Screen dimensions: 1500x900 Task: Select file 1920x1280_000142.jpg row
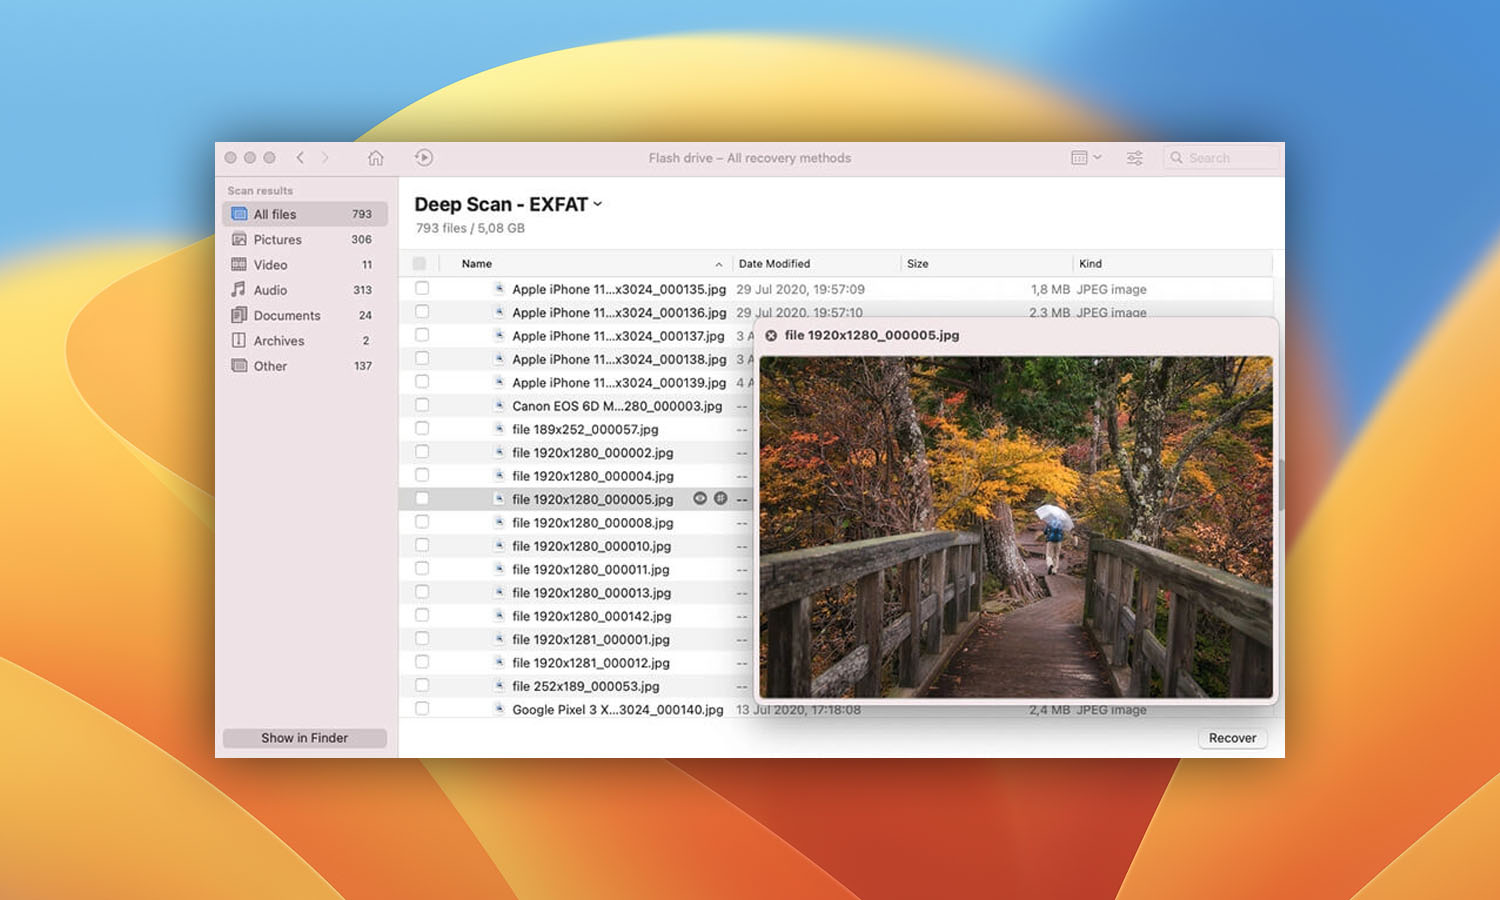[x=576, y=616]
